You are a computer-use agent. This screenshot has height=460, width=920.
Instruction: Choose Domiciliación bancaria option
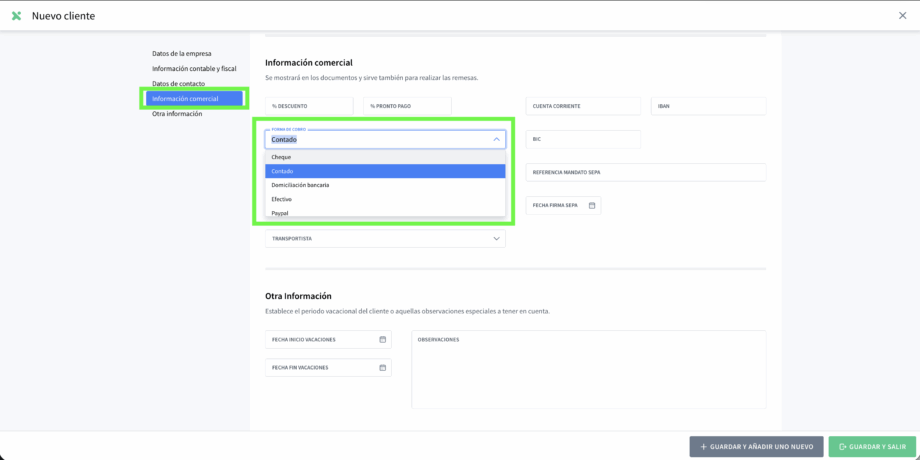click(x=385, y=185)
